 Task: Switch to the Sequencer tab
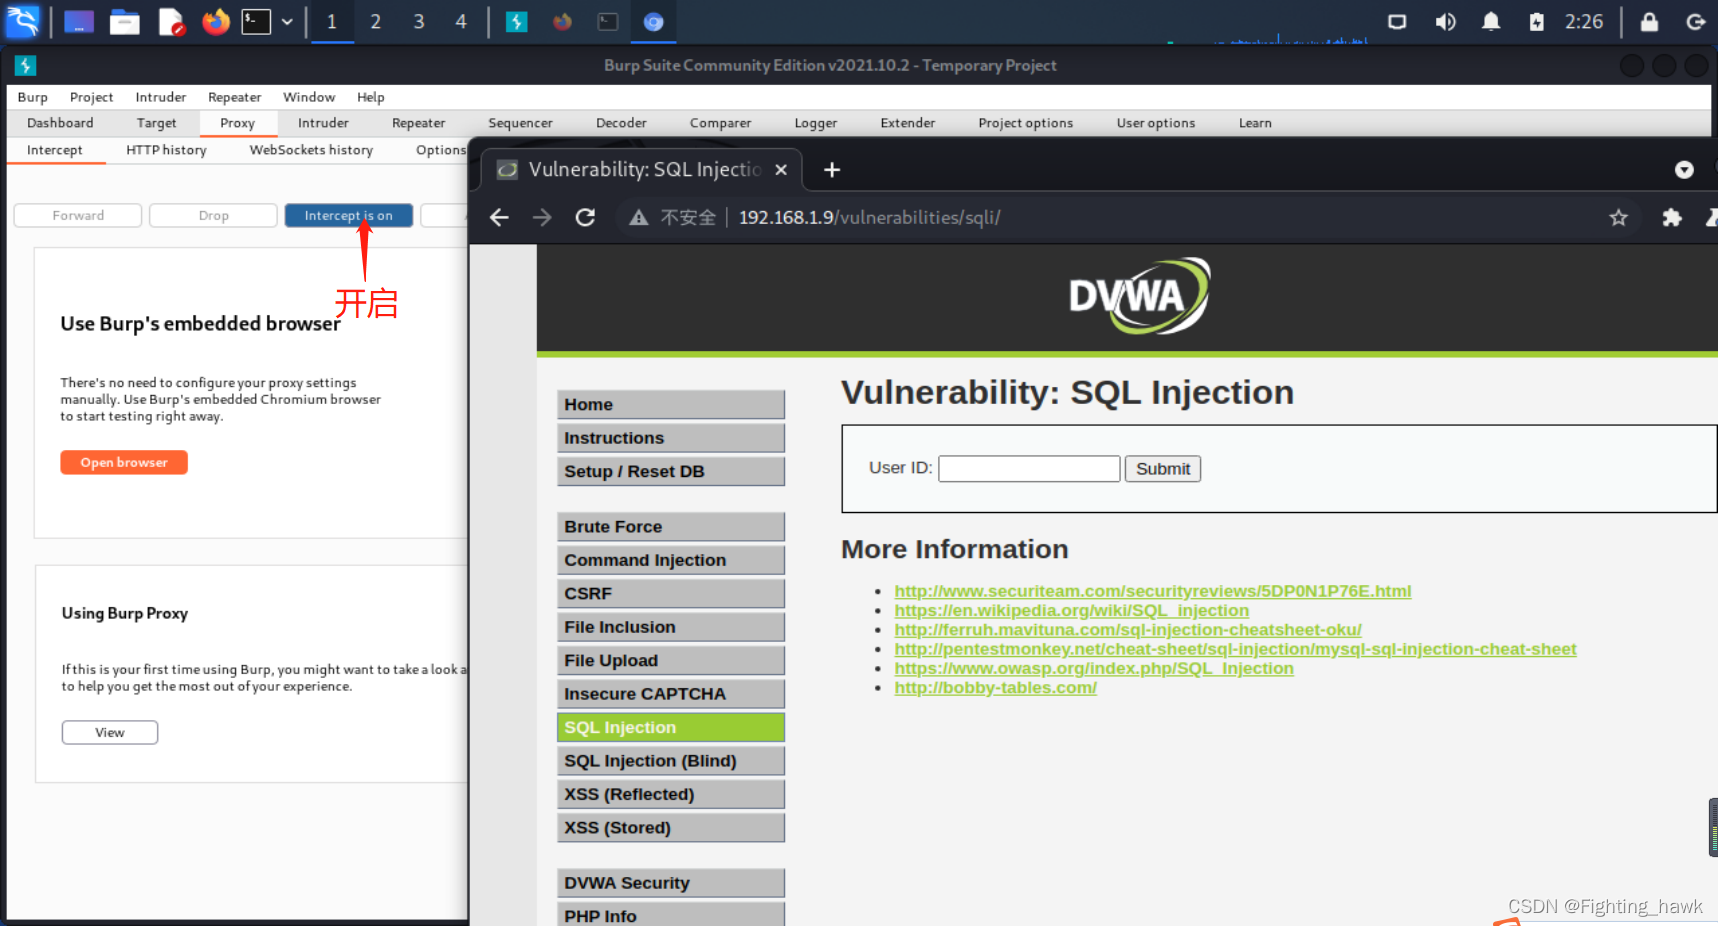(520, 123)
